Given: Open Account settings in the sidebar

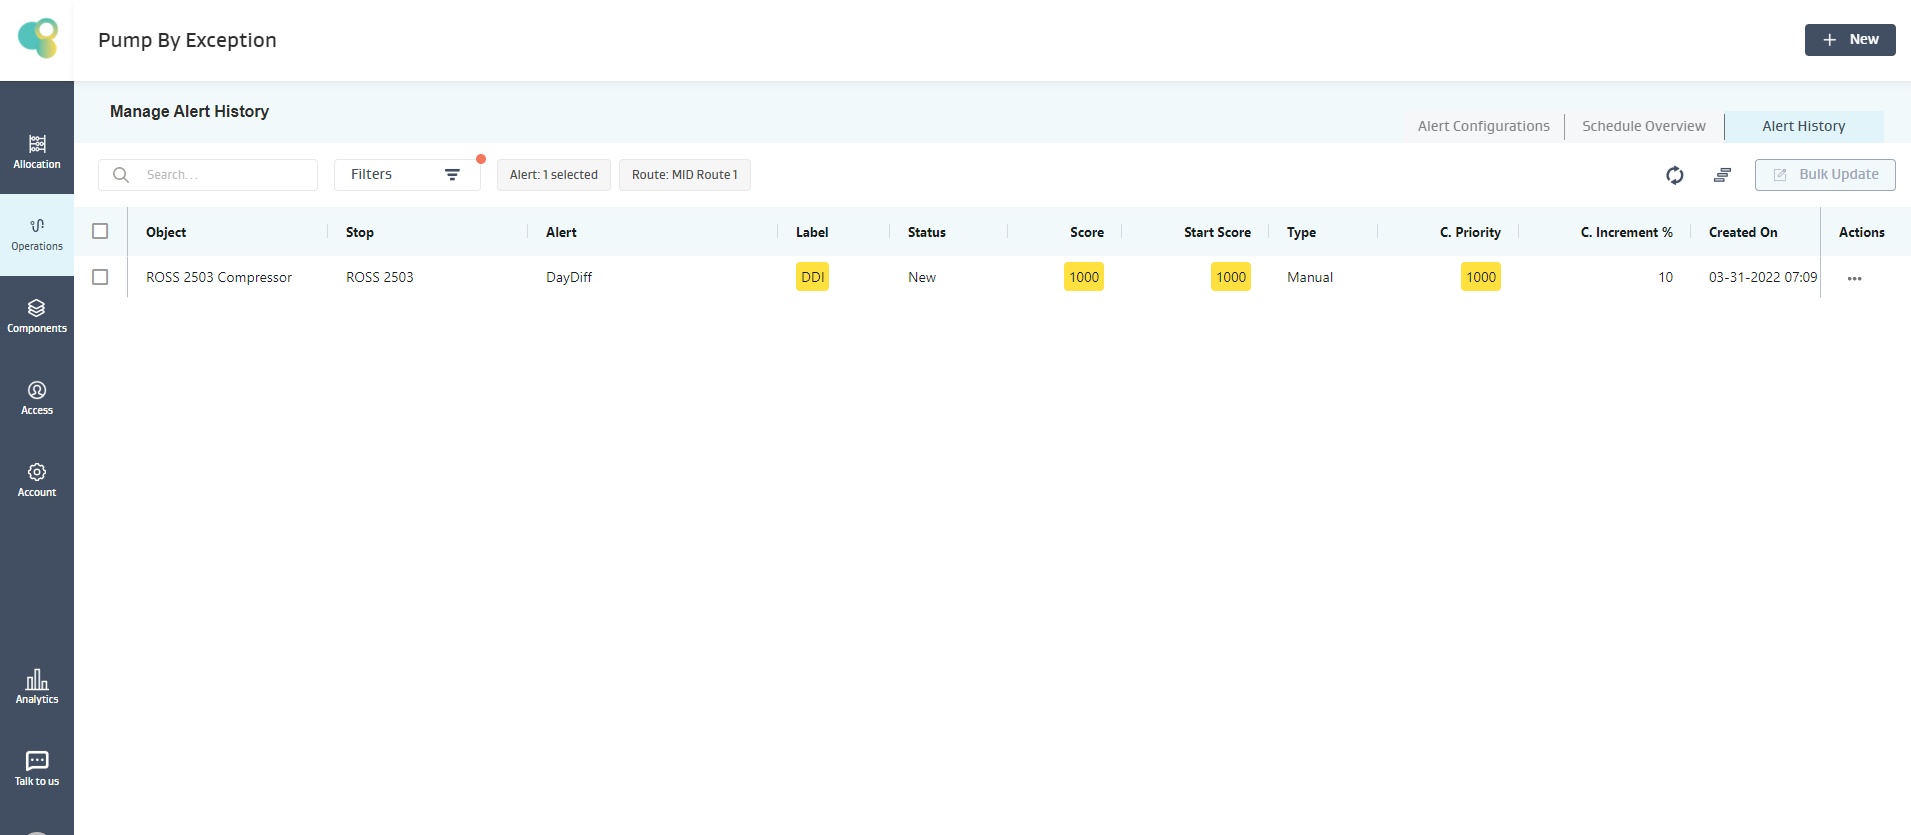Looking at the screenshot, I should (x=37, y=480).
